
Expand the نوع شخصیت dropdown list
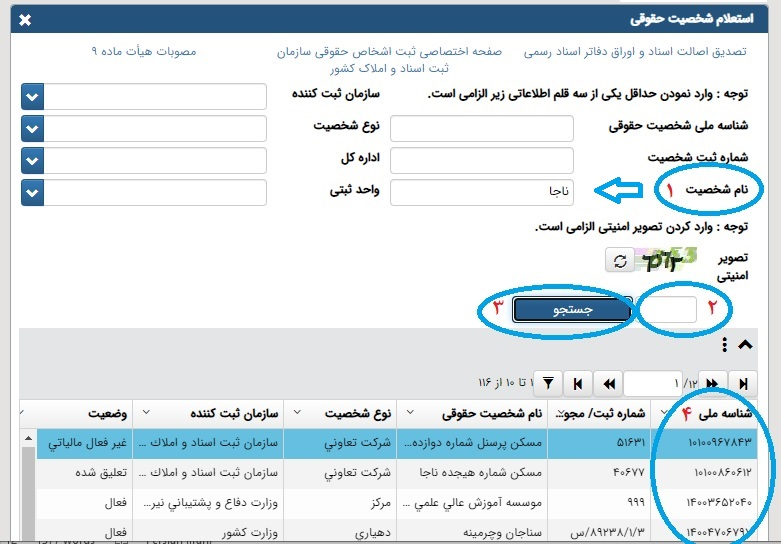(x=33, y=129)
